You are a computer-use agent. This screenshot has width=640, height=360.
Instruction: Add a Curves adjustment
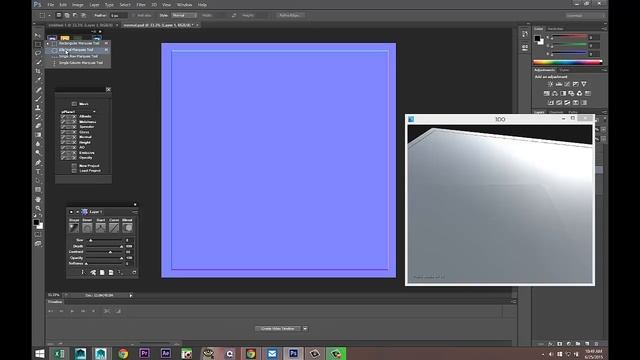(x=567, y=84)
